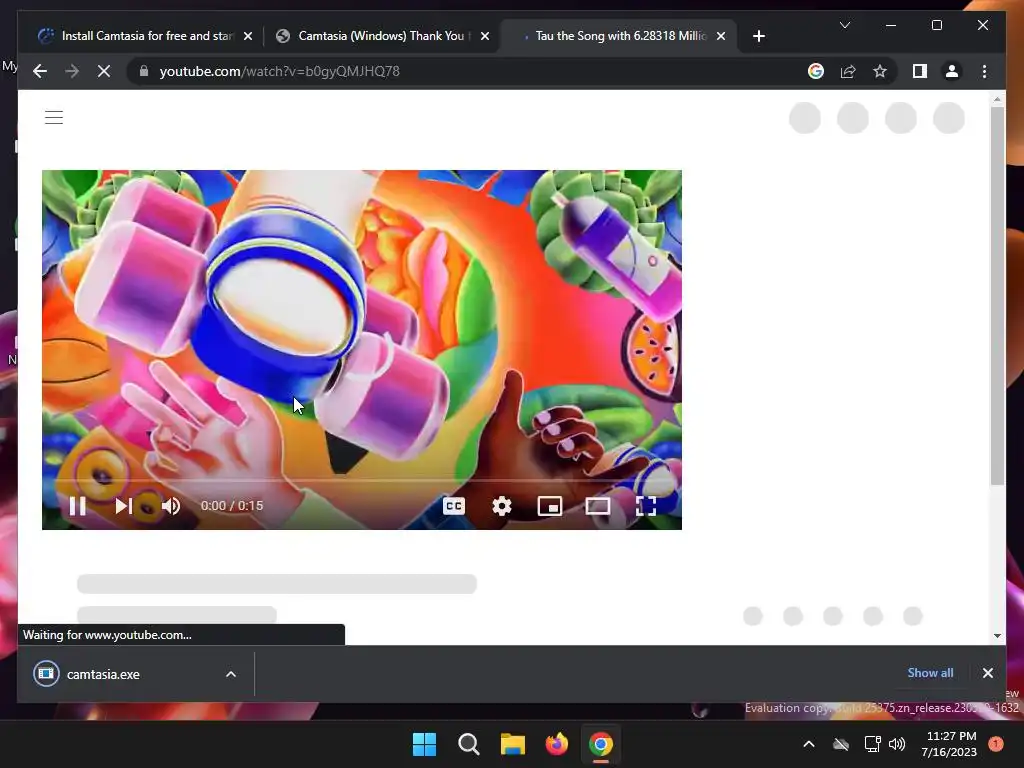Image resolution: width=1024 pixels, height=768 pixels.
Task: Toggle closed captions (CC)
Action: click(454, 506)
